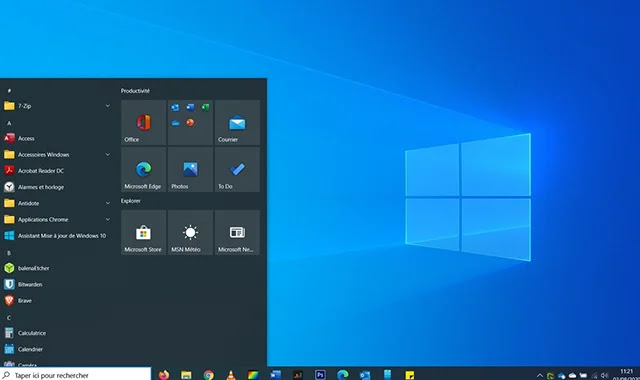The height and width of the screenshot is (380, 640).
Task: Open VLC from the taskbar
Action: 231,375
